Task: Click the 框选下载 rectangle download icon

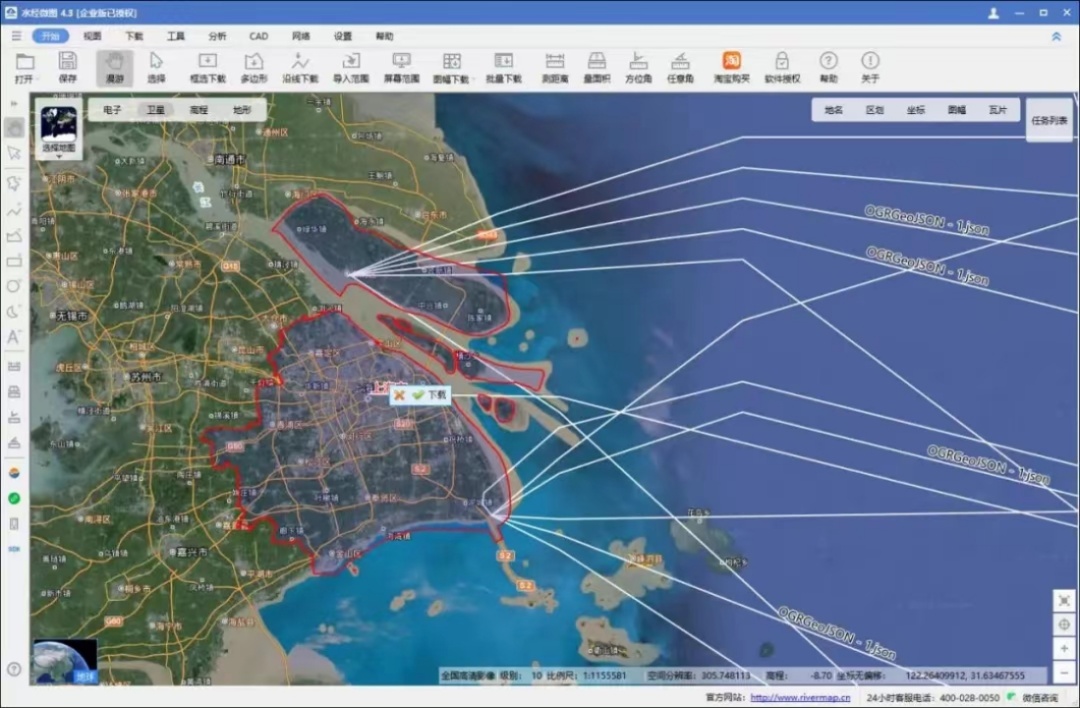Action: (207, 66)
